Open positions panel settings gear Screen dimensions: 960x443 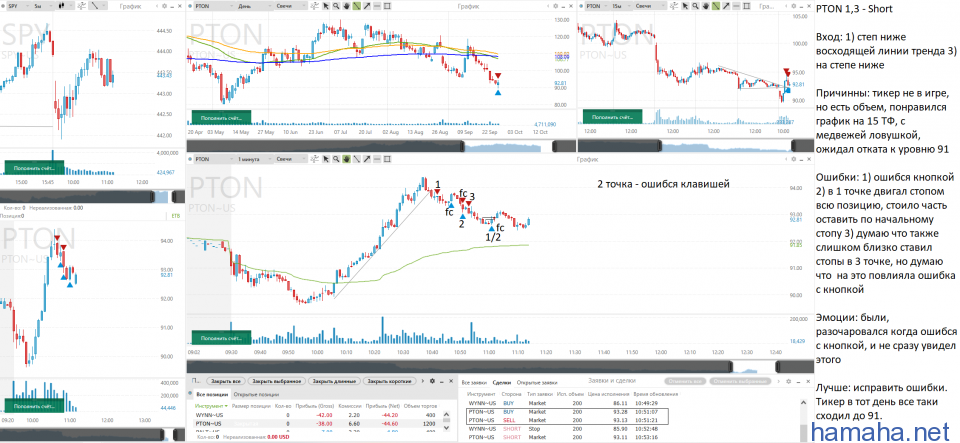[432, 381]
